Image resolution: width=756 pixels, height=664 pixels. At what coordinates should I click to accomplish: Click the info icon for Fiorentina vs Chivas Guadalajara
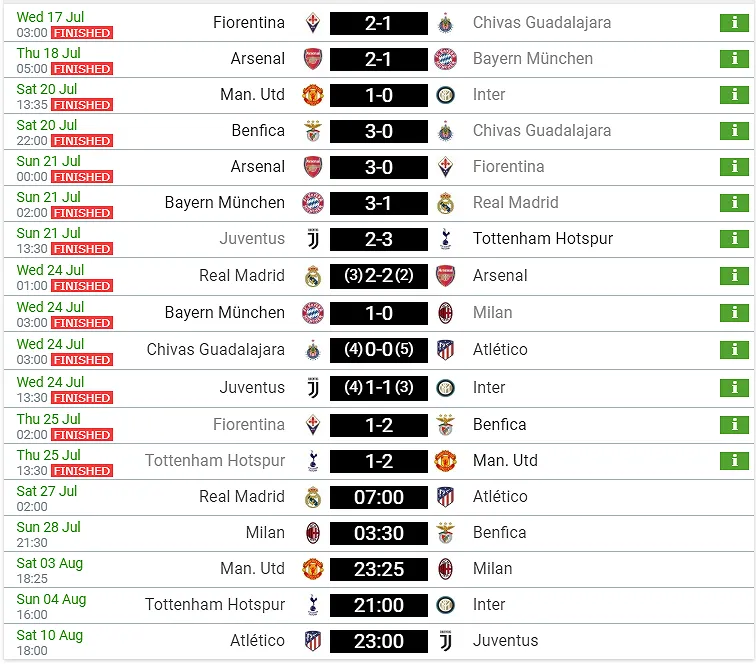pyautogui.click(x=734, y=23)
